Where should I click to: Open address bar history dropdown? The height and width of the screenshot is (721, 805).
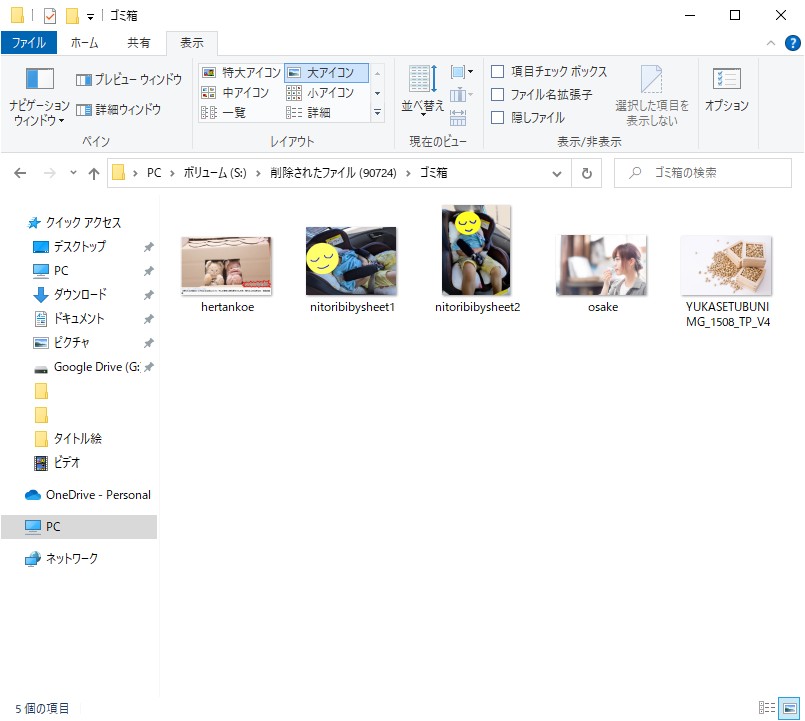click(x=558, y=173)
